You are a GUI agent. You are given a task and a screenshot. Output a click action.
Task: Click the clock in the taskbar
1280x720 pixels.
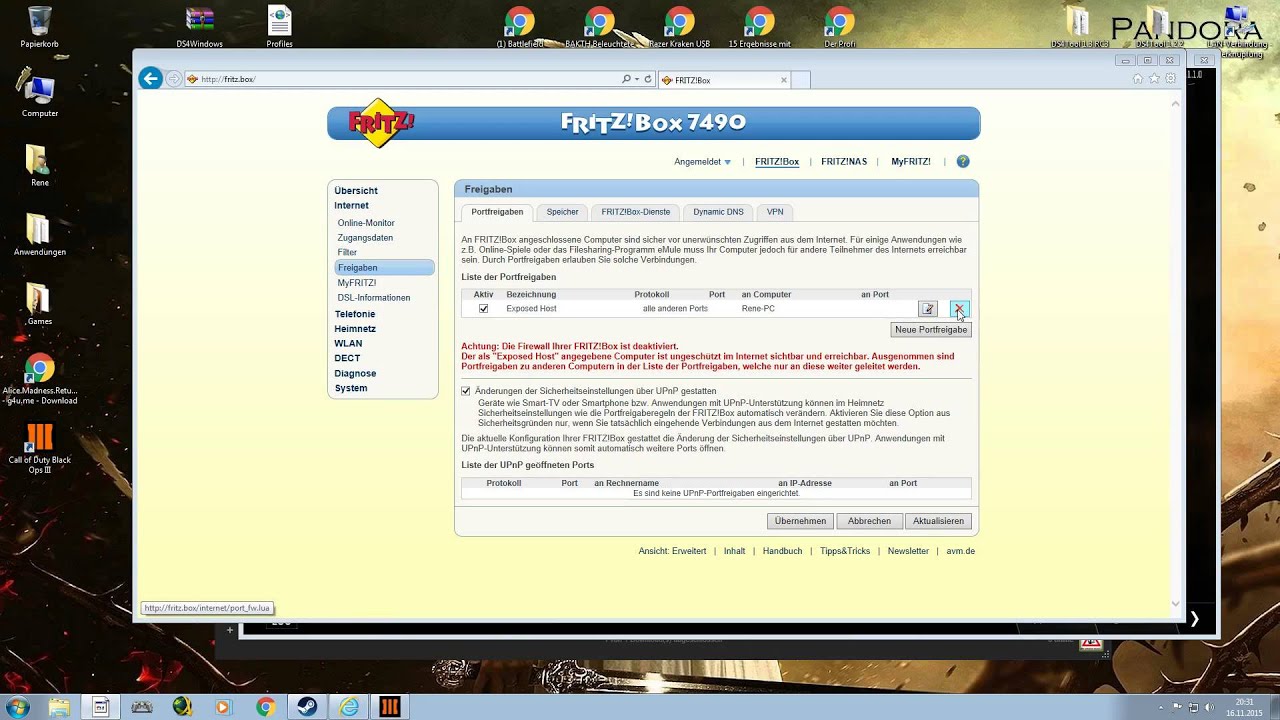tap(1244, 707)
